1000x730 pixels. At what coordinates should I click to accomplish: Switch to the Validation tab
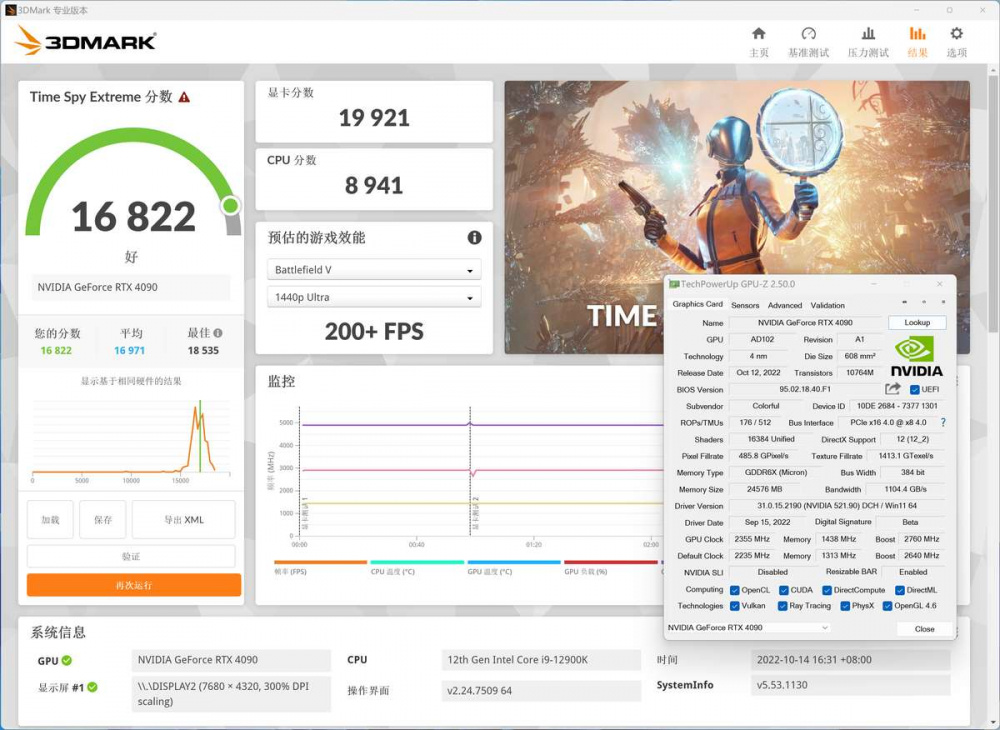point(827,305)
